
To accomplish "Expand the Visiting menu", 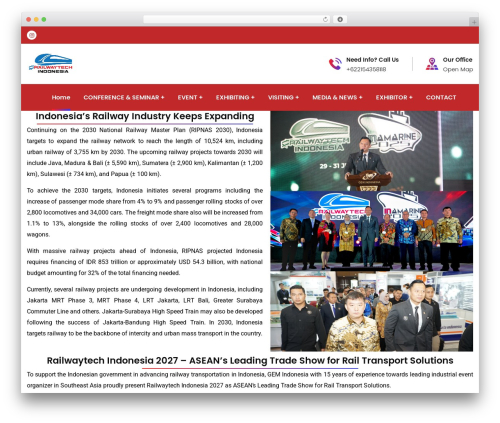I will click(283, 97).
